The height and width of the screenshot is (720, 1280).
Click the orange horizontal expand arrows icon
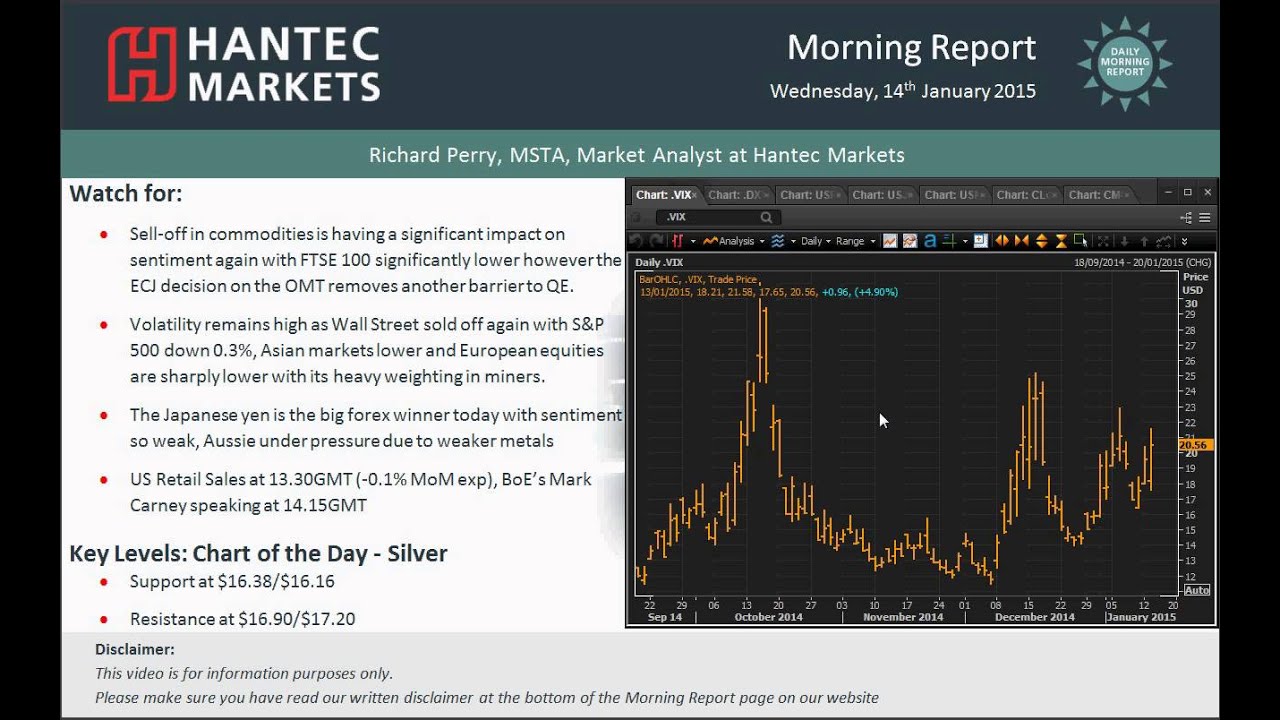tap(1001, 241)
